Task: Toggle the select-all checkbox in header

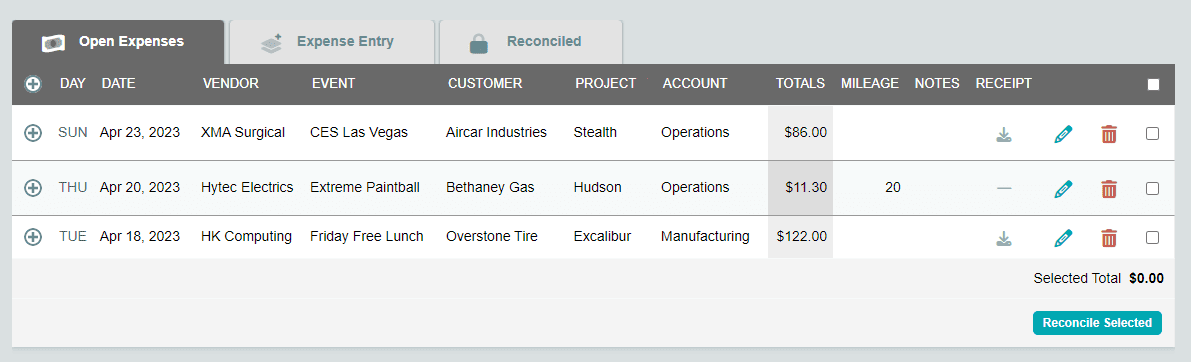Action: pos(1154,85)
